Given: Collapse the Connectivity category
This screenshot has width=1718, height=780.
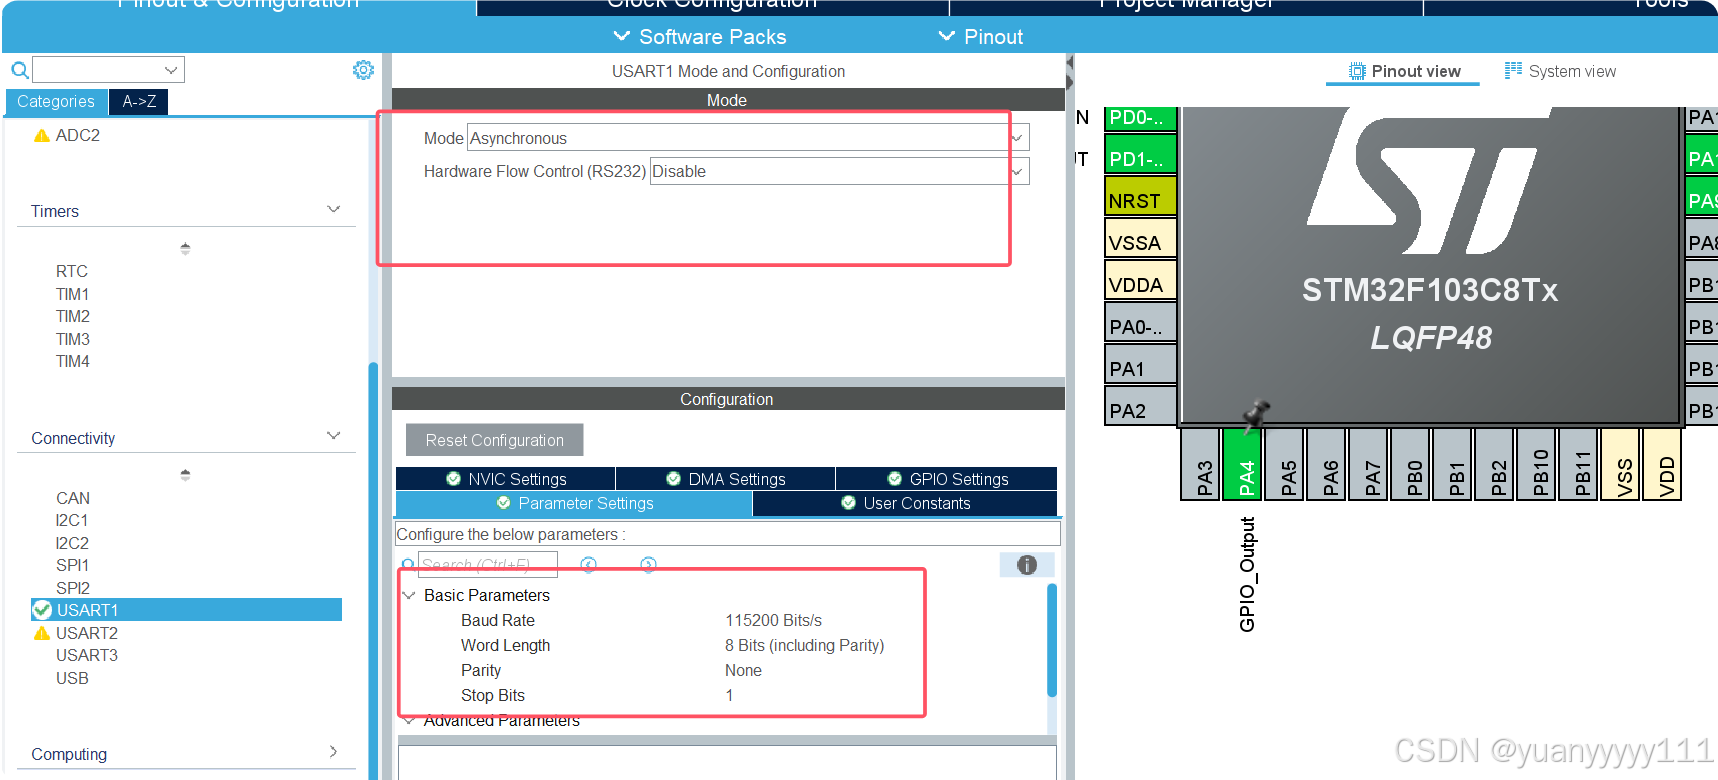Looking at the screenshot, I should (334, 436).
